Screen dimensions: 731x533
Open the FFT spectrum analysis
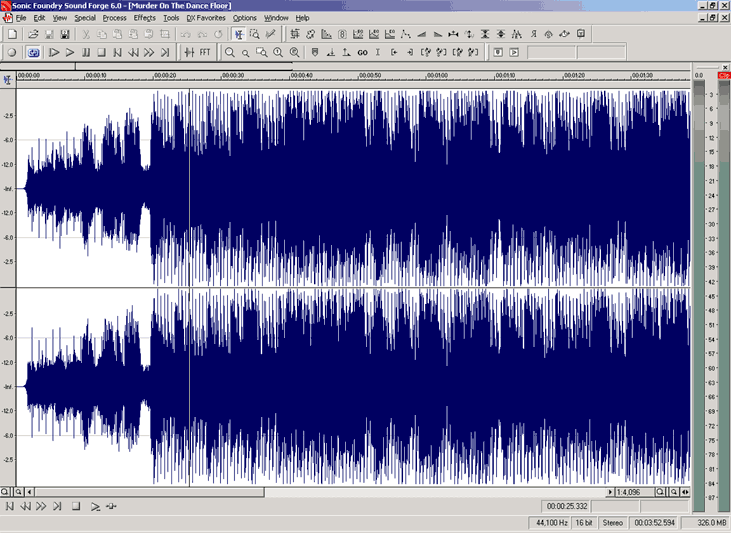pyautogui.click(x=205, y=53)
